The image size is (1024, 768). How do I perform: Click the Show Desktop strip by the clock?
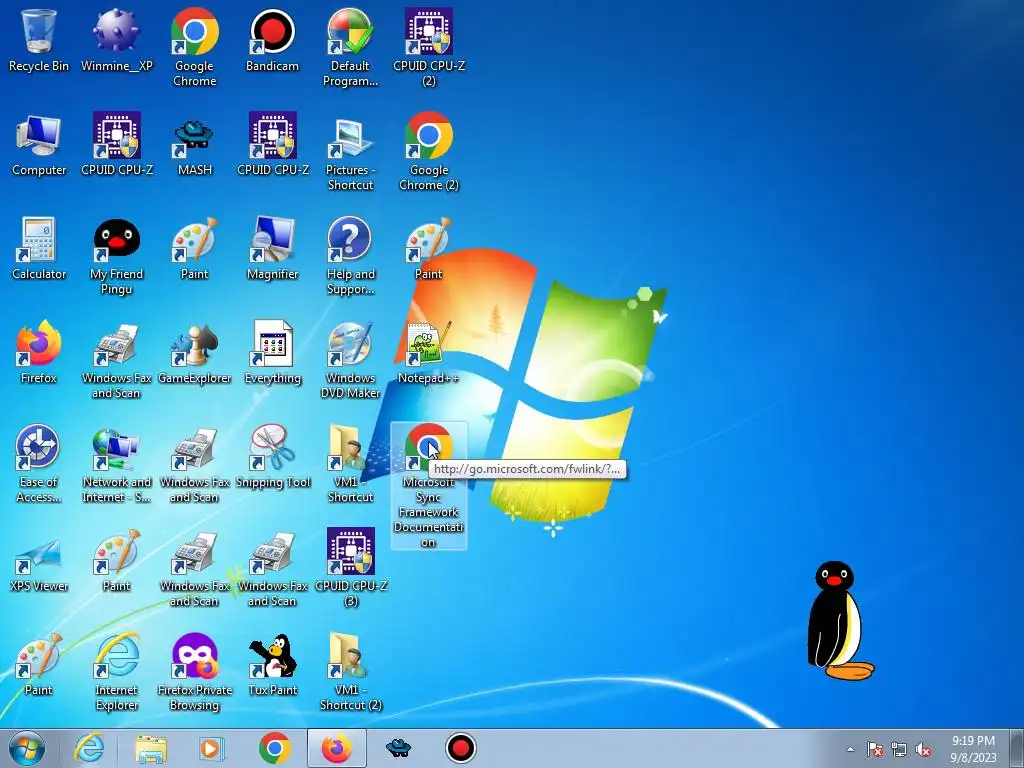coord(1017,748)
